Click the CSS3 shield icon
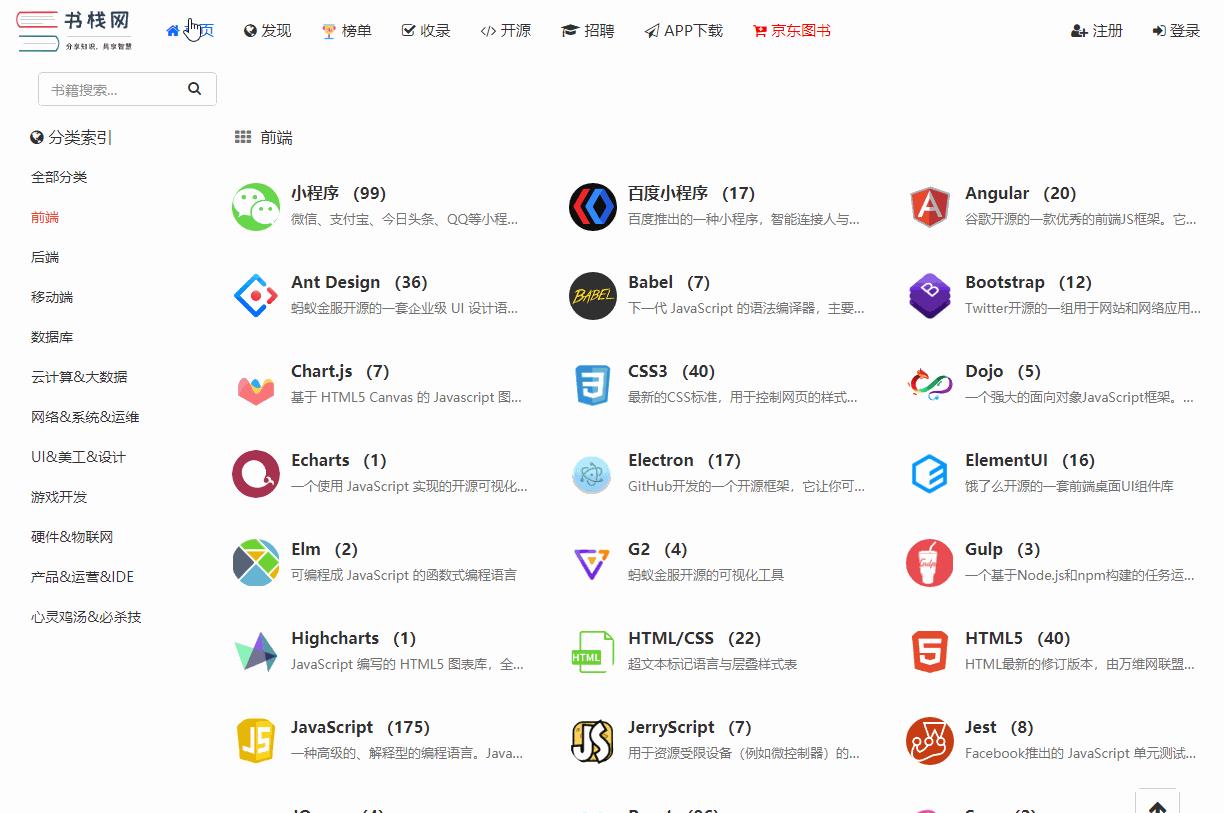The height and width of the screenshot is (813, 1224). click(x=592, y=384)
